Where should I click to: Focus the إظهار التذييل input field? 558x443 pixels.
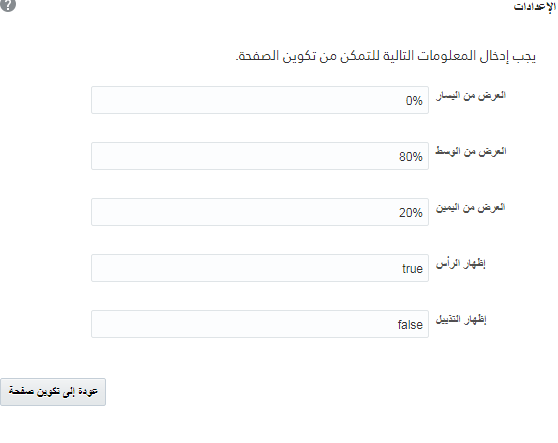tap(260, 324)
